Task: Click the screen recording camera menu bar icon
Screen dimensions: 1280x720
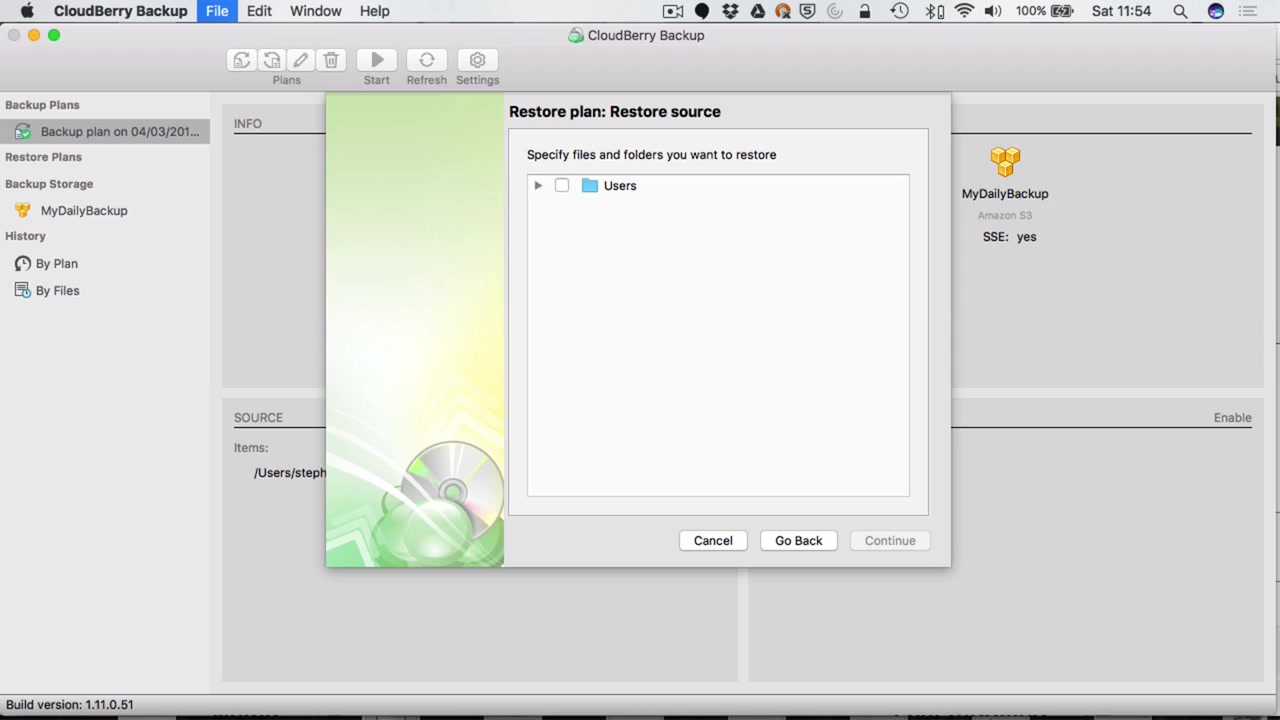Action: (x=673, y=11)
